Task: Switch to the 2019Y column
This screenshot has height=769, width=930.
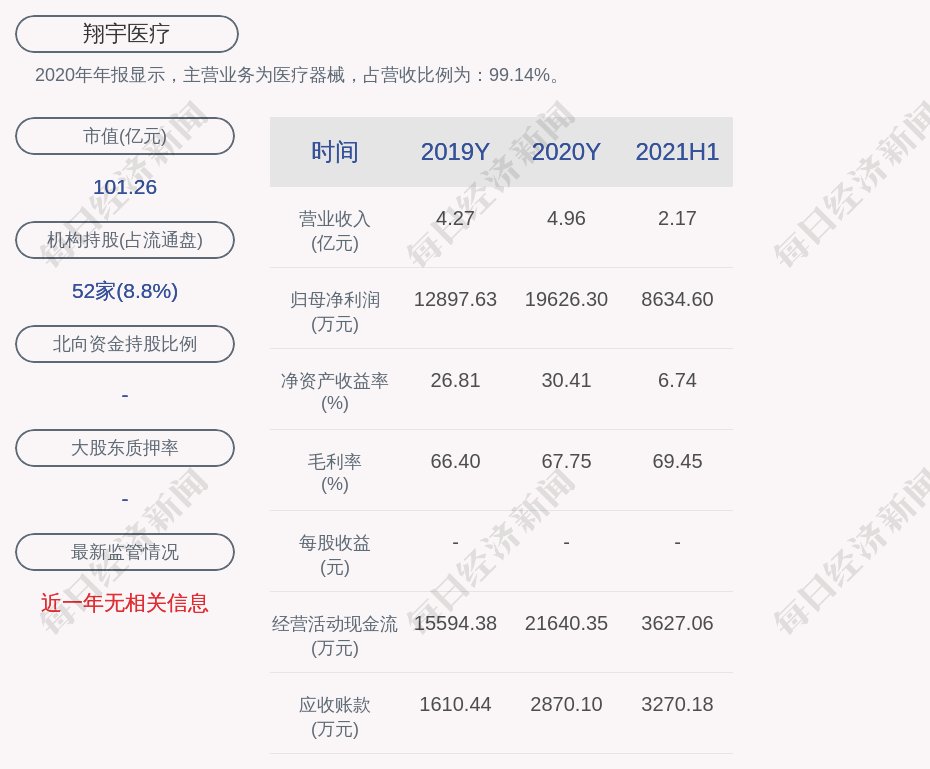Action: coord(455,152)
